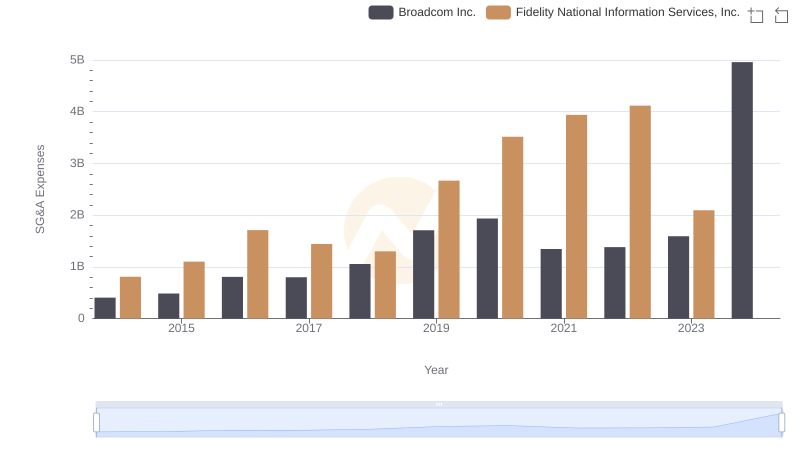Click the 5B y-axis label
Image resolution: width=800 pixels, height=461 pixels.
[x=77, y=60]
